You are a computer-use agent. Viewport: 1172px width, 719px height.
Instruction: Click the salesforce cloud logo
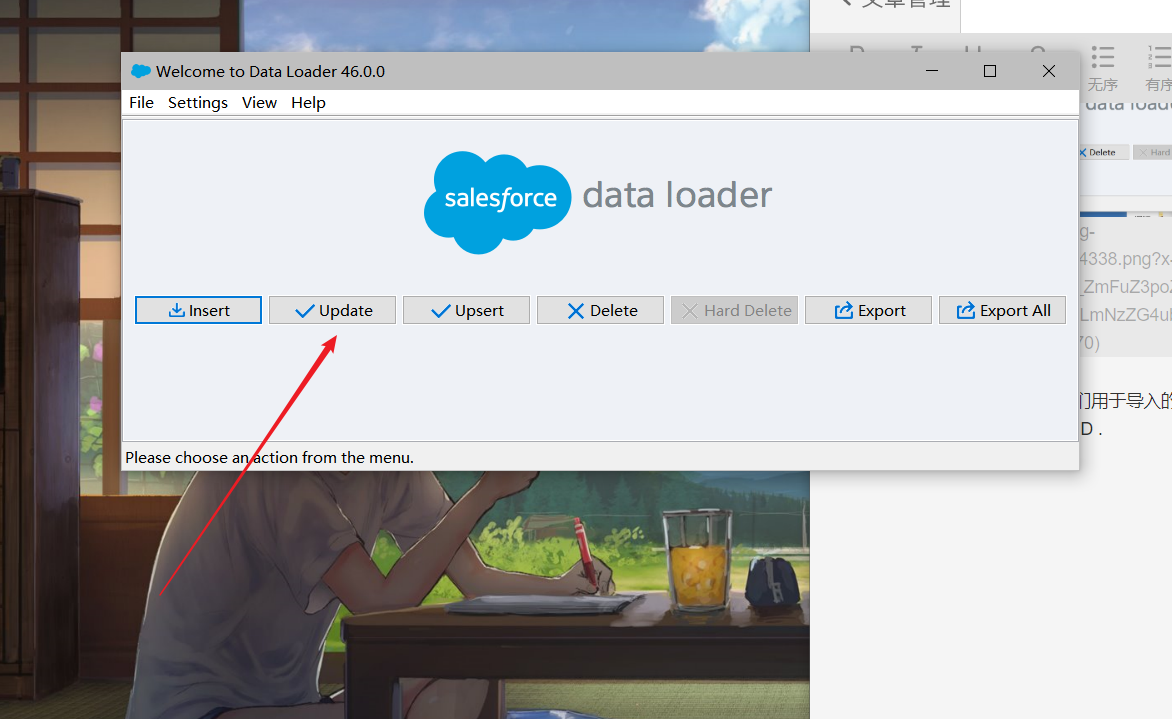(497, 202)
